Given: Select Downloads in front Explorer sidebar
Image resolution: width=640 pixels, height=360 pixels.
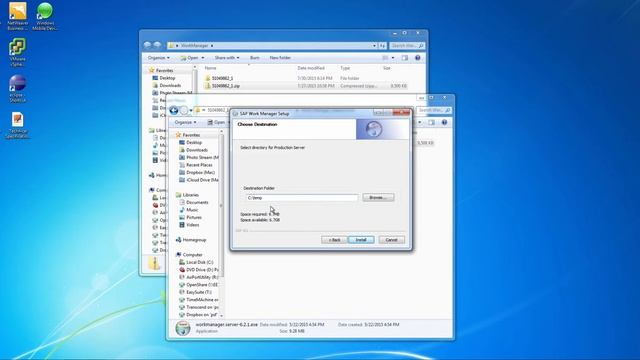Looking at the screenshot, I should pyautogui.click(x=193, y=150).
